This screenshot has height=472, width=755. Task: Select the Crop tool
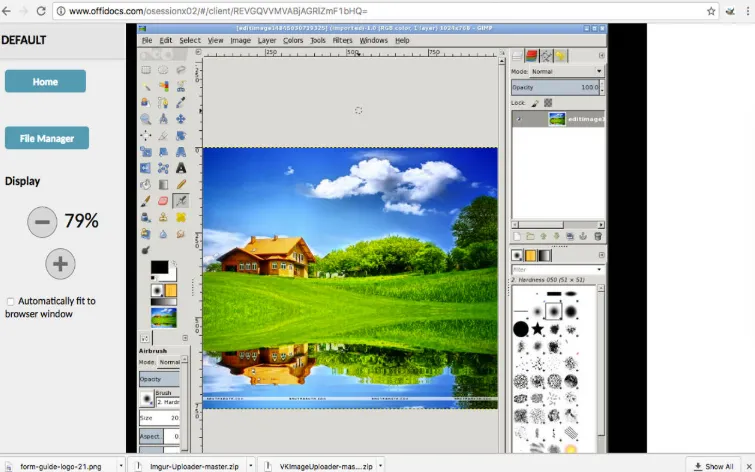point(163,136)
